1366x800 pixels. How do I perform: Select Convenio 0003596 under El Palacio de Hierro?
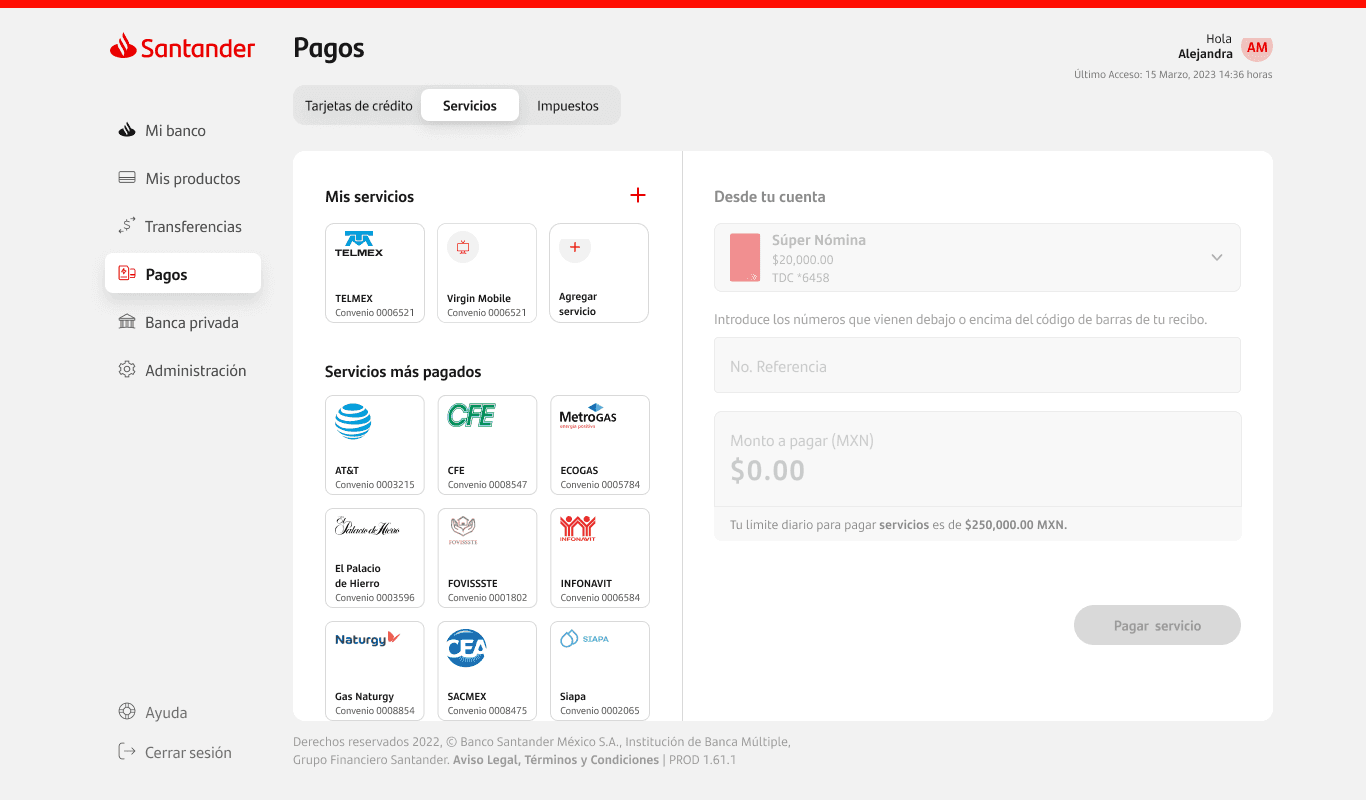pos(375,598)
